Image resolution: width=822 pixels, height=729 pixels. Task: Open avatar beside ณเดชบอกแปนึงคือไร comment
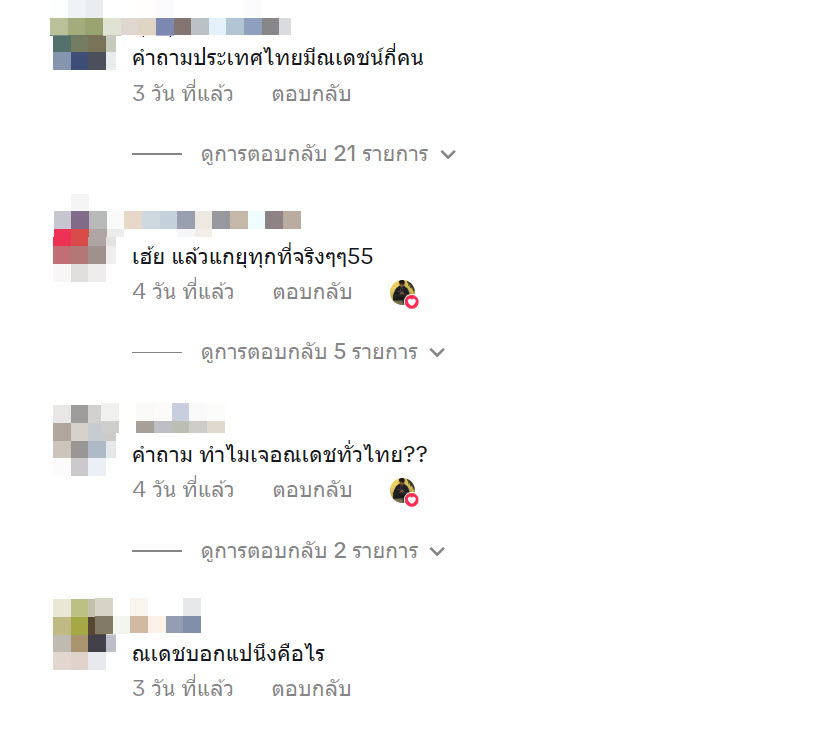point(84,634)
